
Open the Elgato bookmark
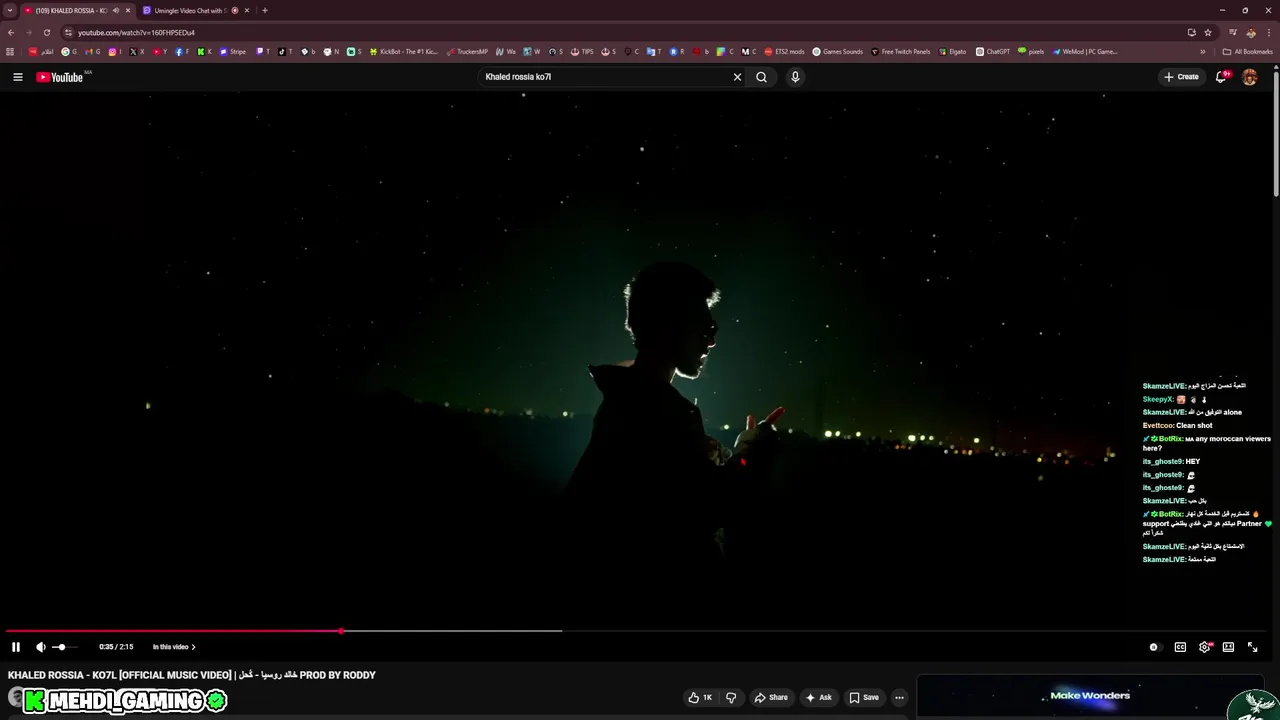tap(952, 52)
